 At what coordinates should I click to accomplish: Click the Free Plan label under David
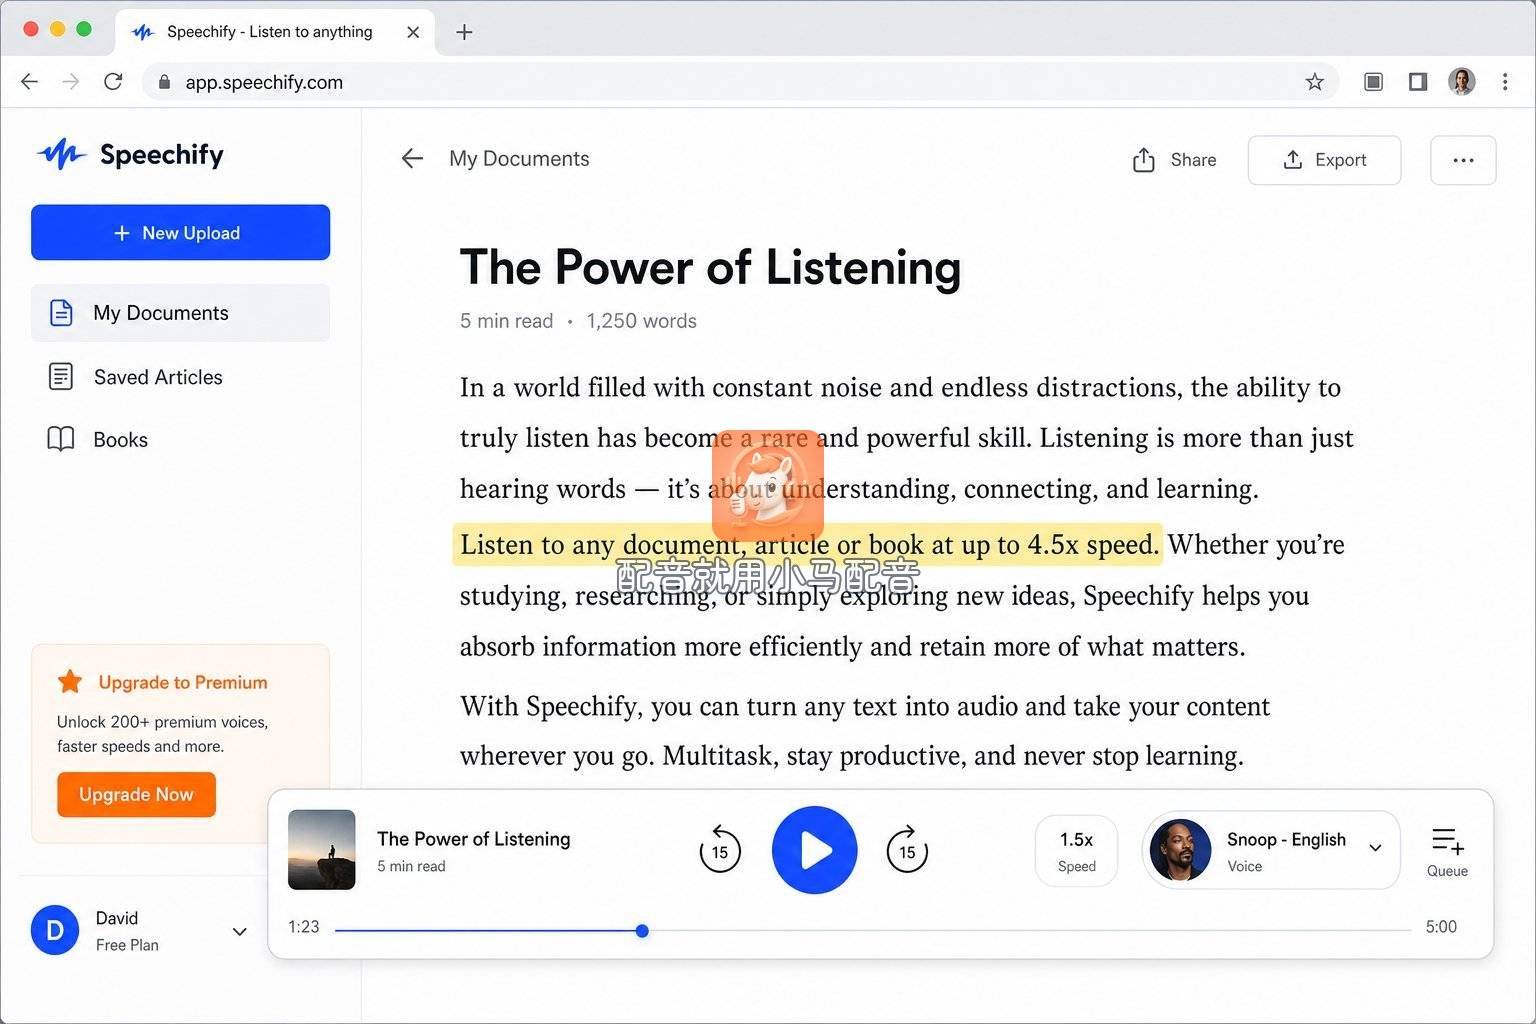coord(127,945)
